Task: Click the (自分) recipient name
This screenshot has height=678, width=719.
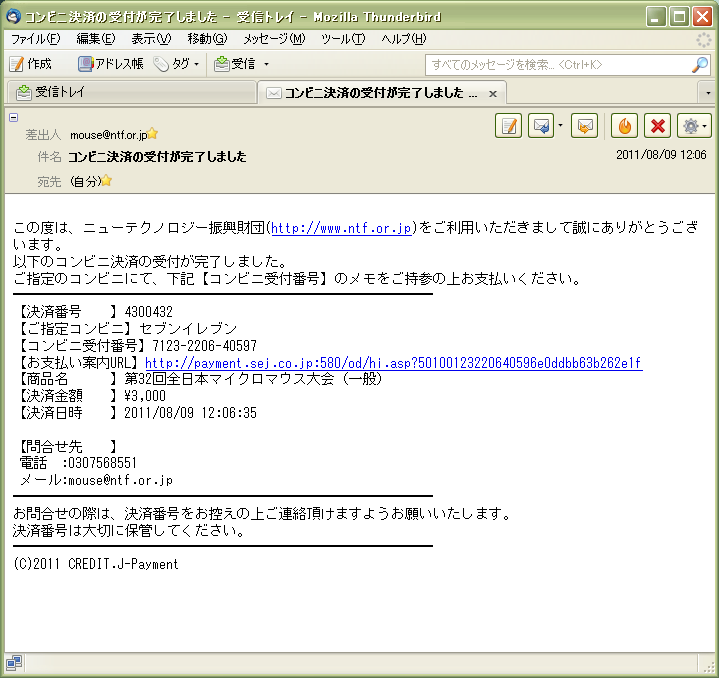Action: point(85,182)
